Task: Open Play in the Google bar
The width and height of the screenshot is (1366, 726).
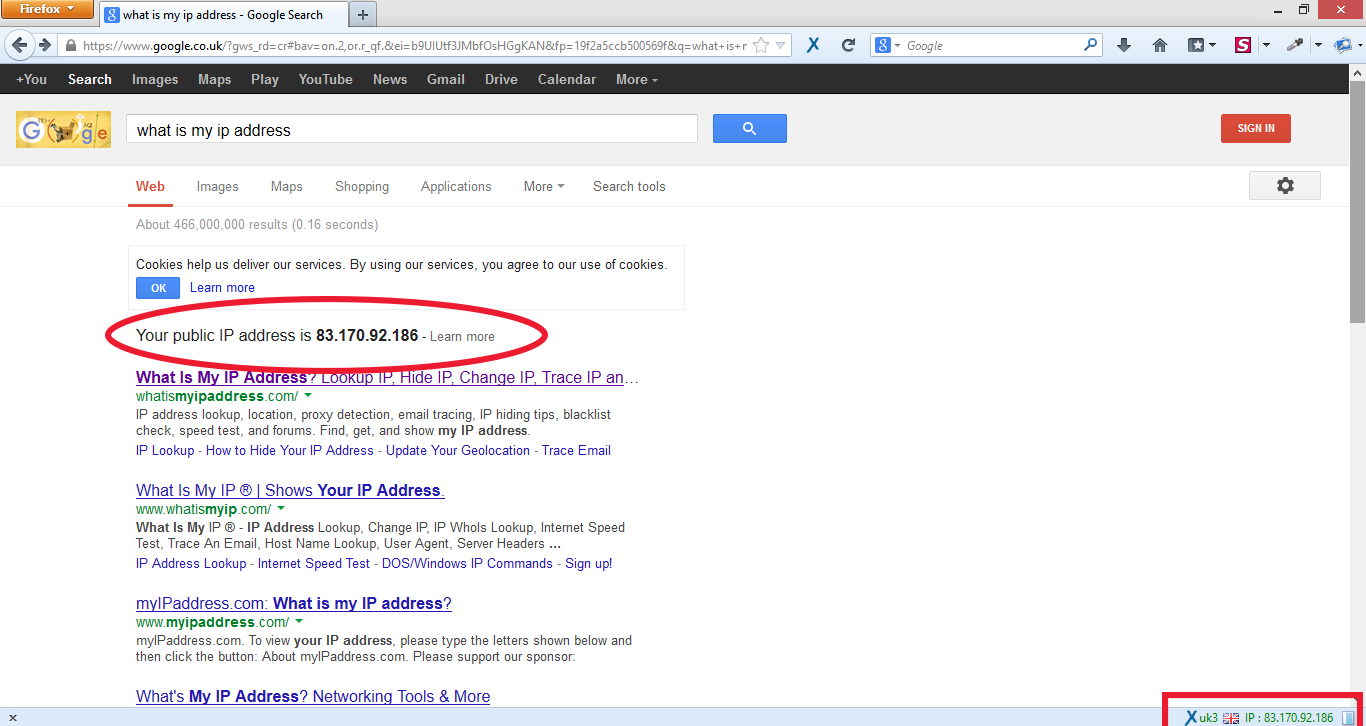Action: (265, 79)
